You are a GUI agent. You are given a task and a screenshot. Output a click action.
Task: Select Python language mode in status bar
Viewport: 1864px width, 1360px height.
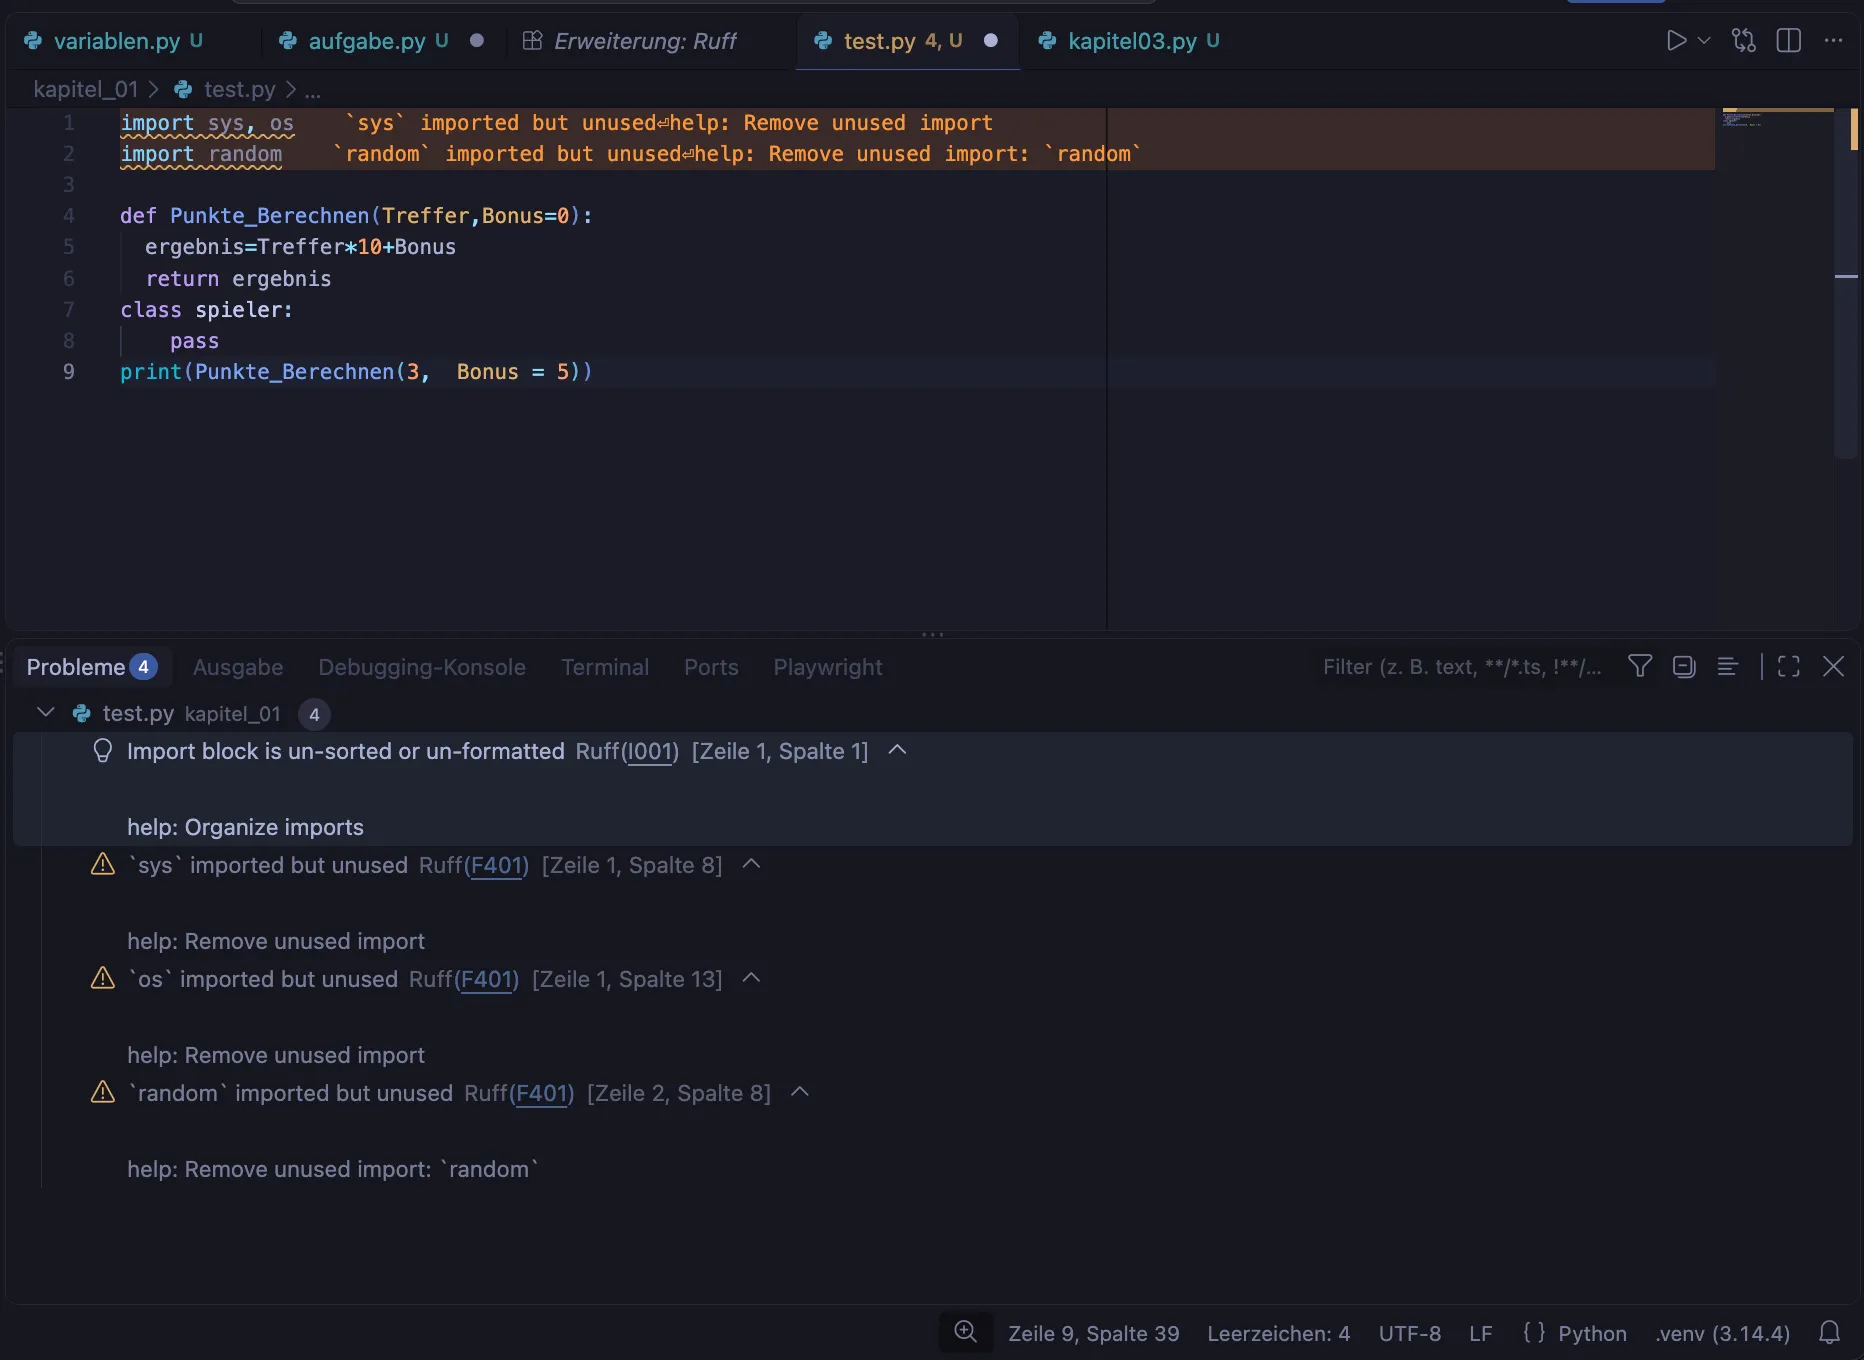(x=1592, y=1333)
